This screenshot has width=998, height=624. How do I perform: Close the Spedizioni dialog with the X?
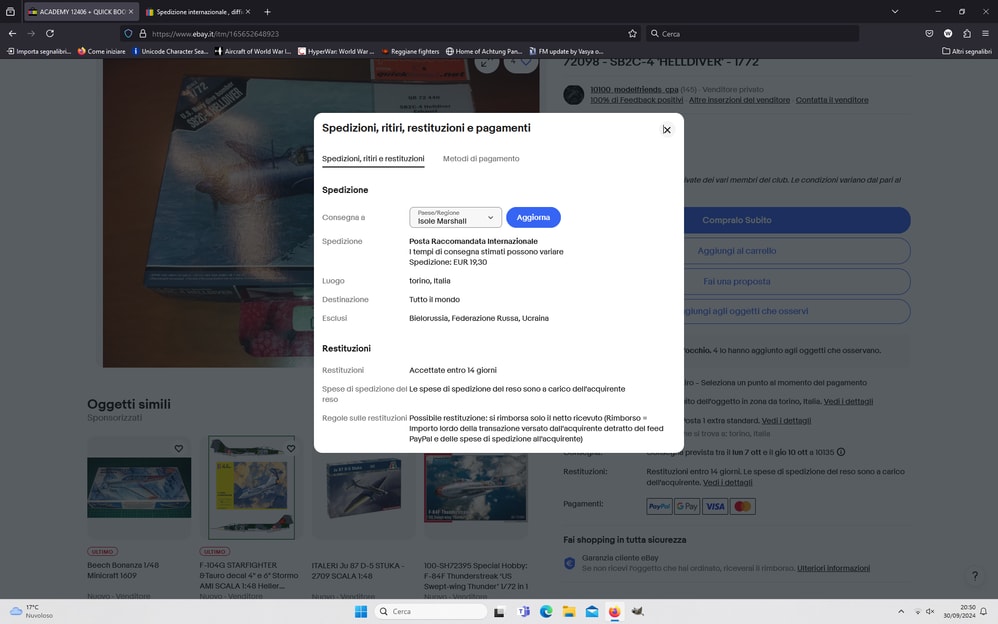(x=666, y=129)
